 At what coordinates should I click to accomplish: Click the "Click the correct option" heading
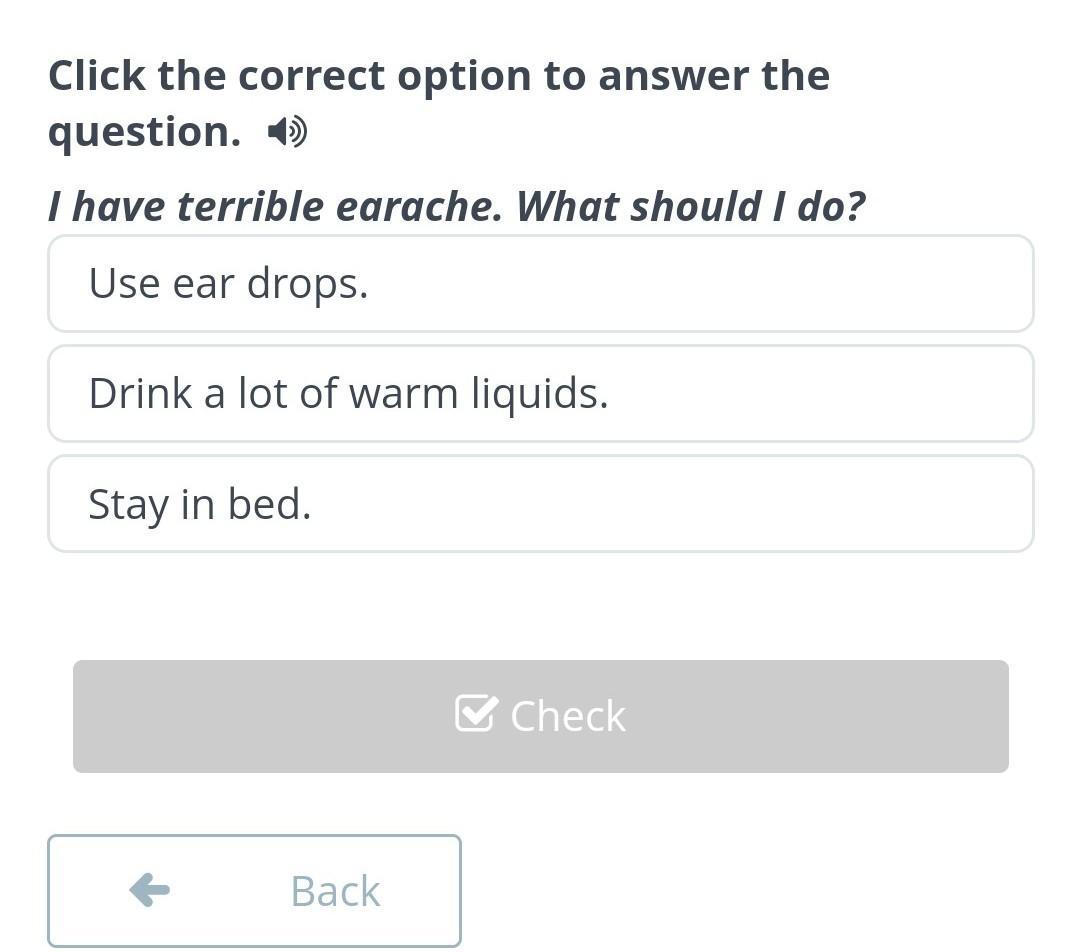[x=438, y=77]
